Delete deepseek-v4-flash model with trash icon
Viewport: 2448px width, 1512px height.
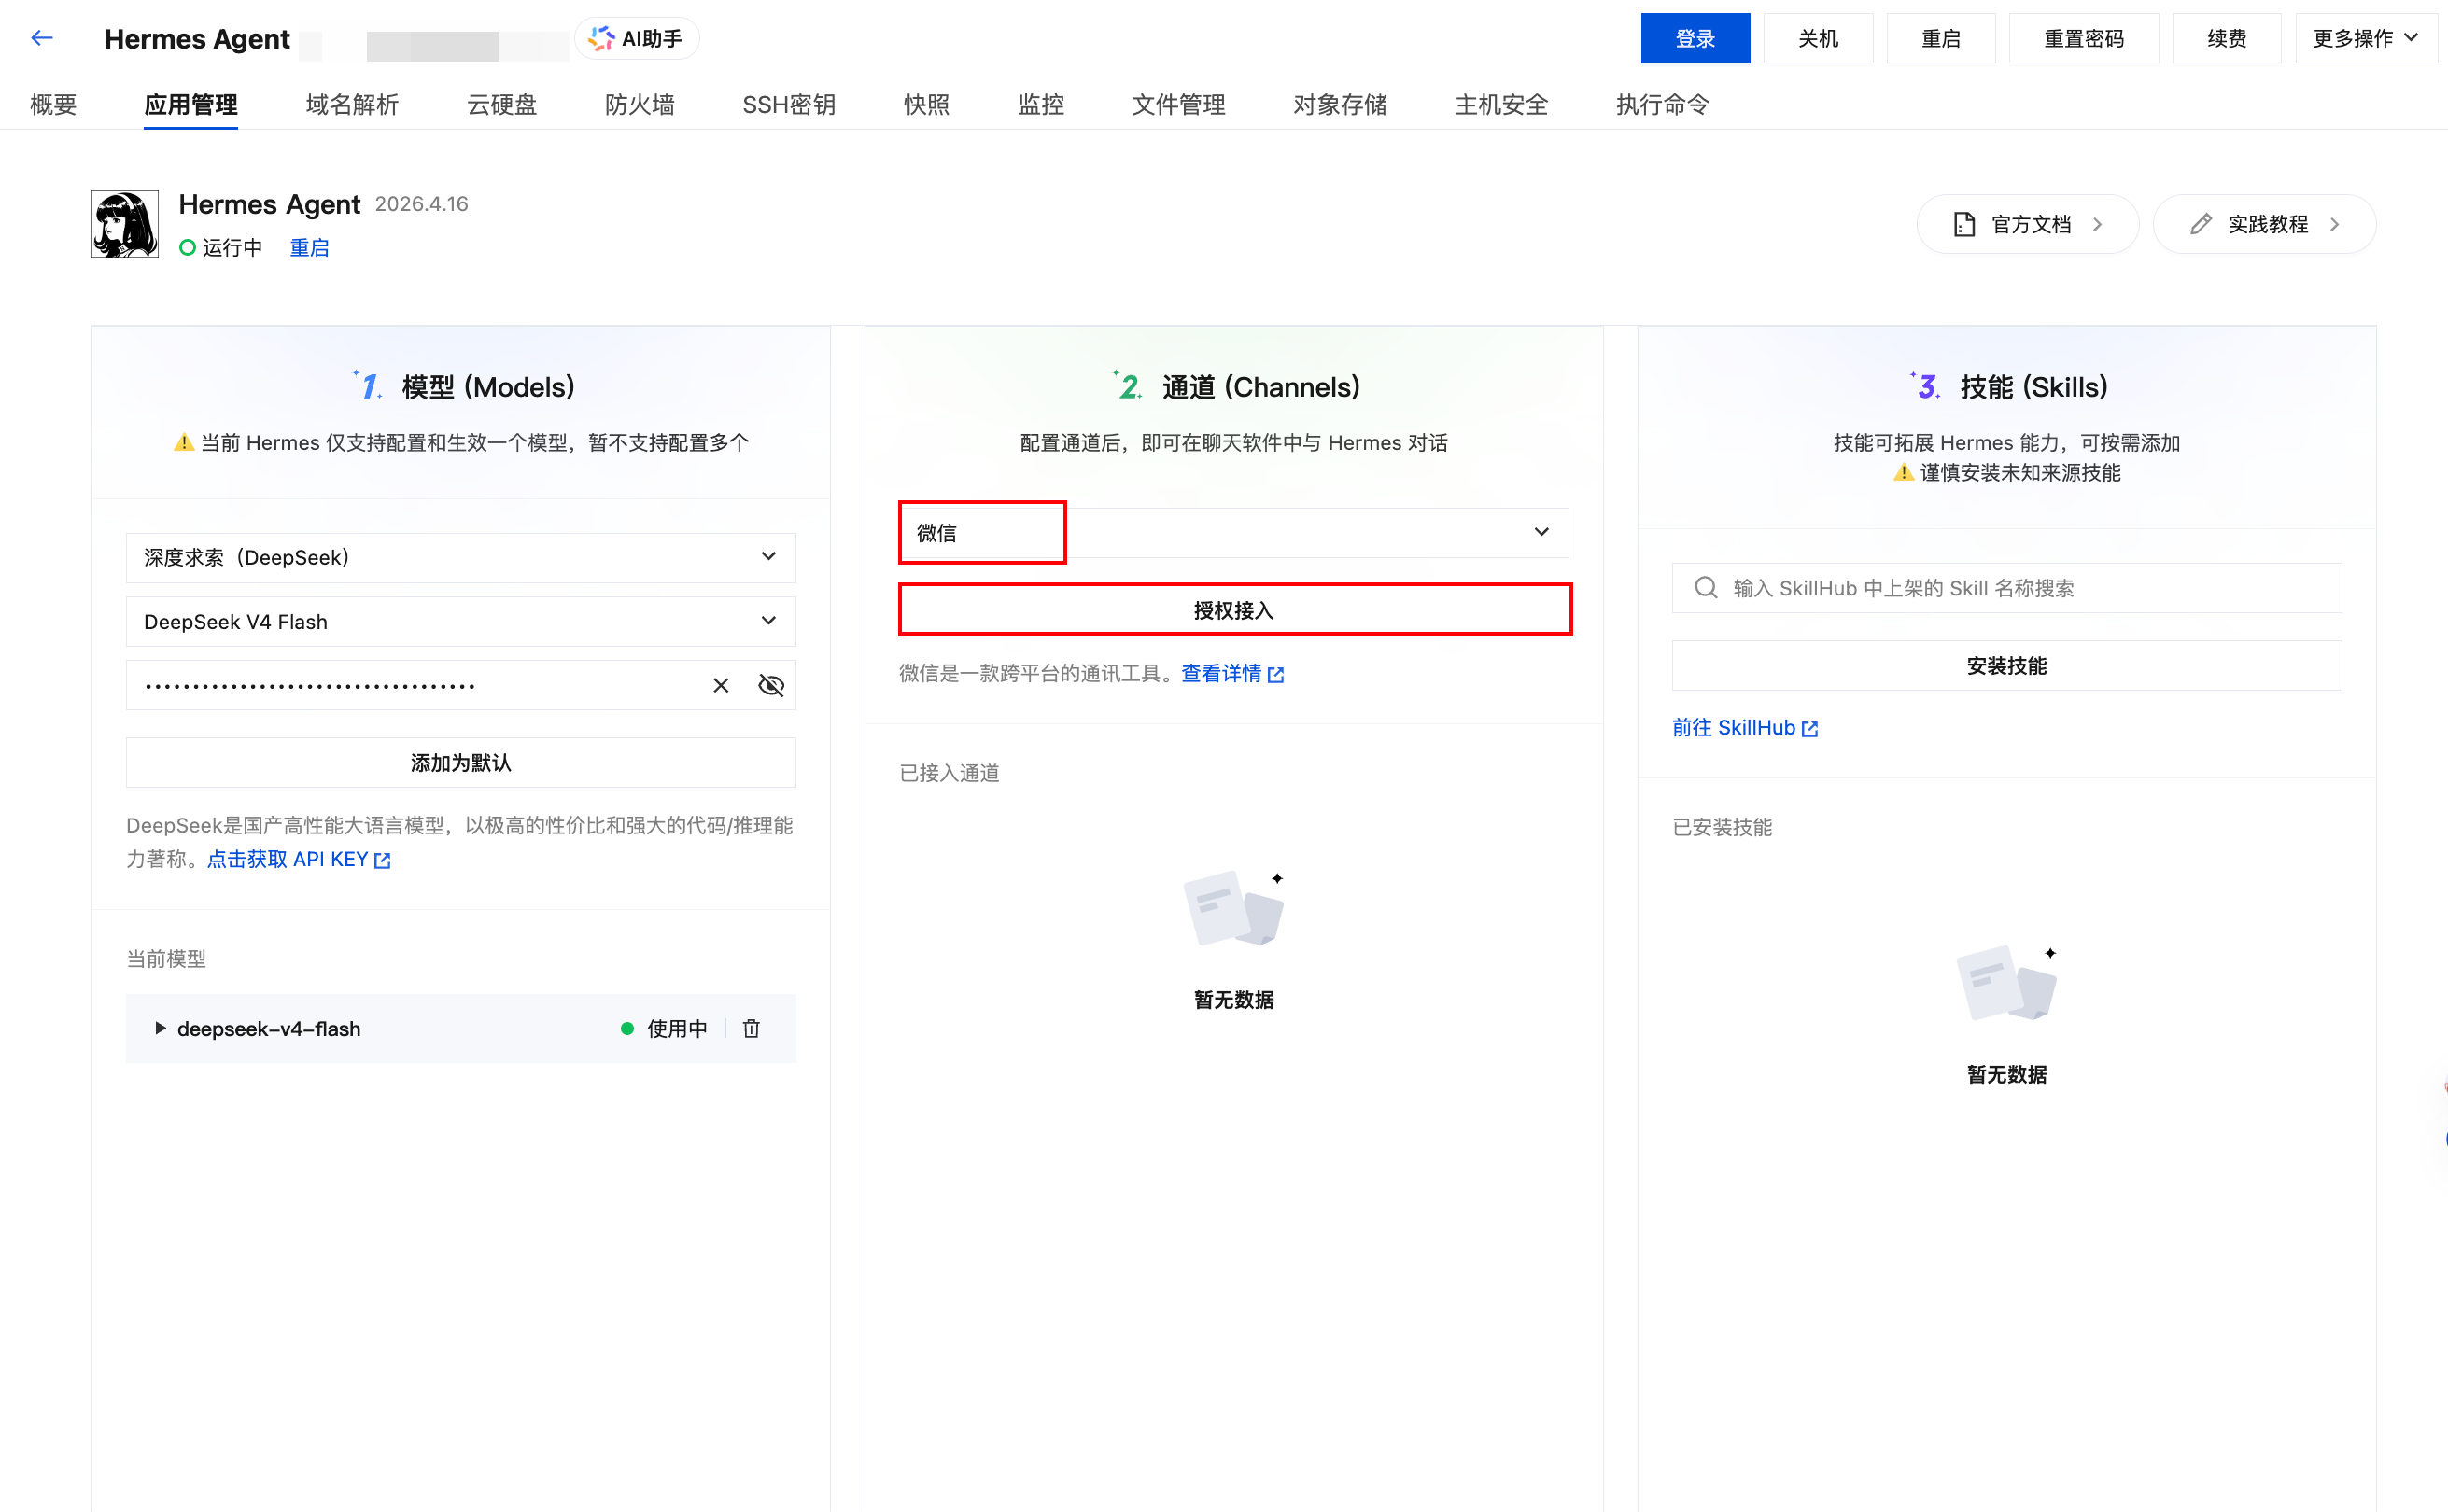coord(751,1028)
